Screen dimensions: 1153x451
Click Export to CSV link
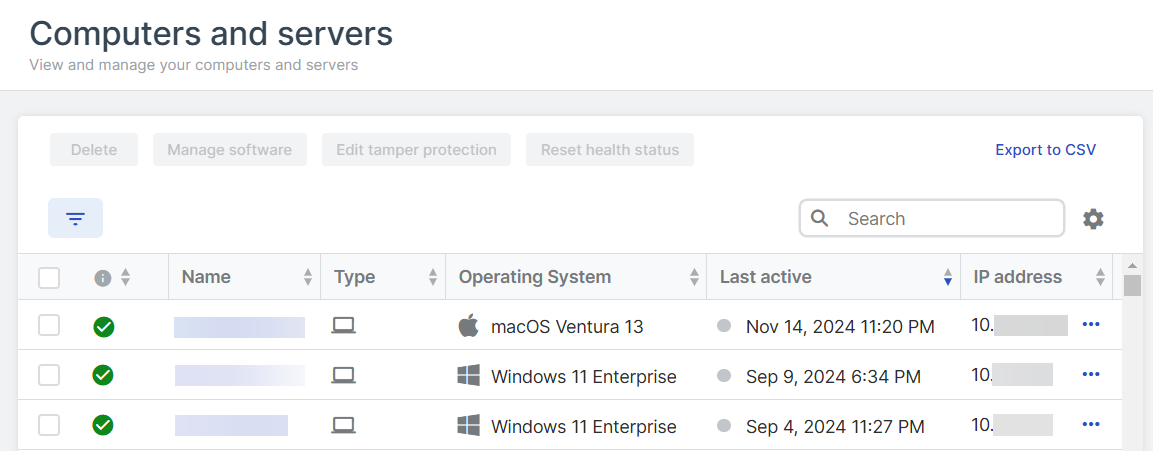[x=1045, y=150]
